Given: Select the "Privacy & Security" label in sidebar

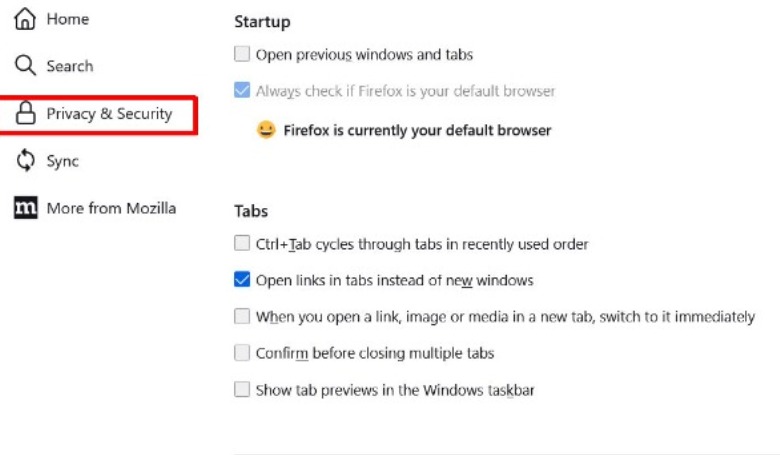Looking at the screenshot, I should (x=109, y=114).
